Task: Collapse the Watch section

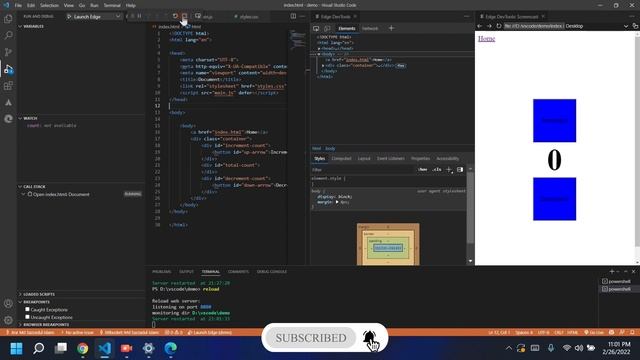Action: 81,118
